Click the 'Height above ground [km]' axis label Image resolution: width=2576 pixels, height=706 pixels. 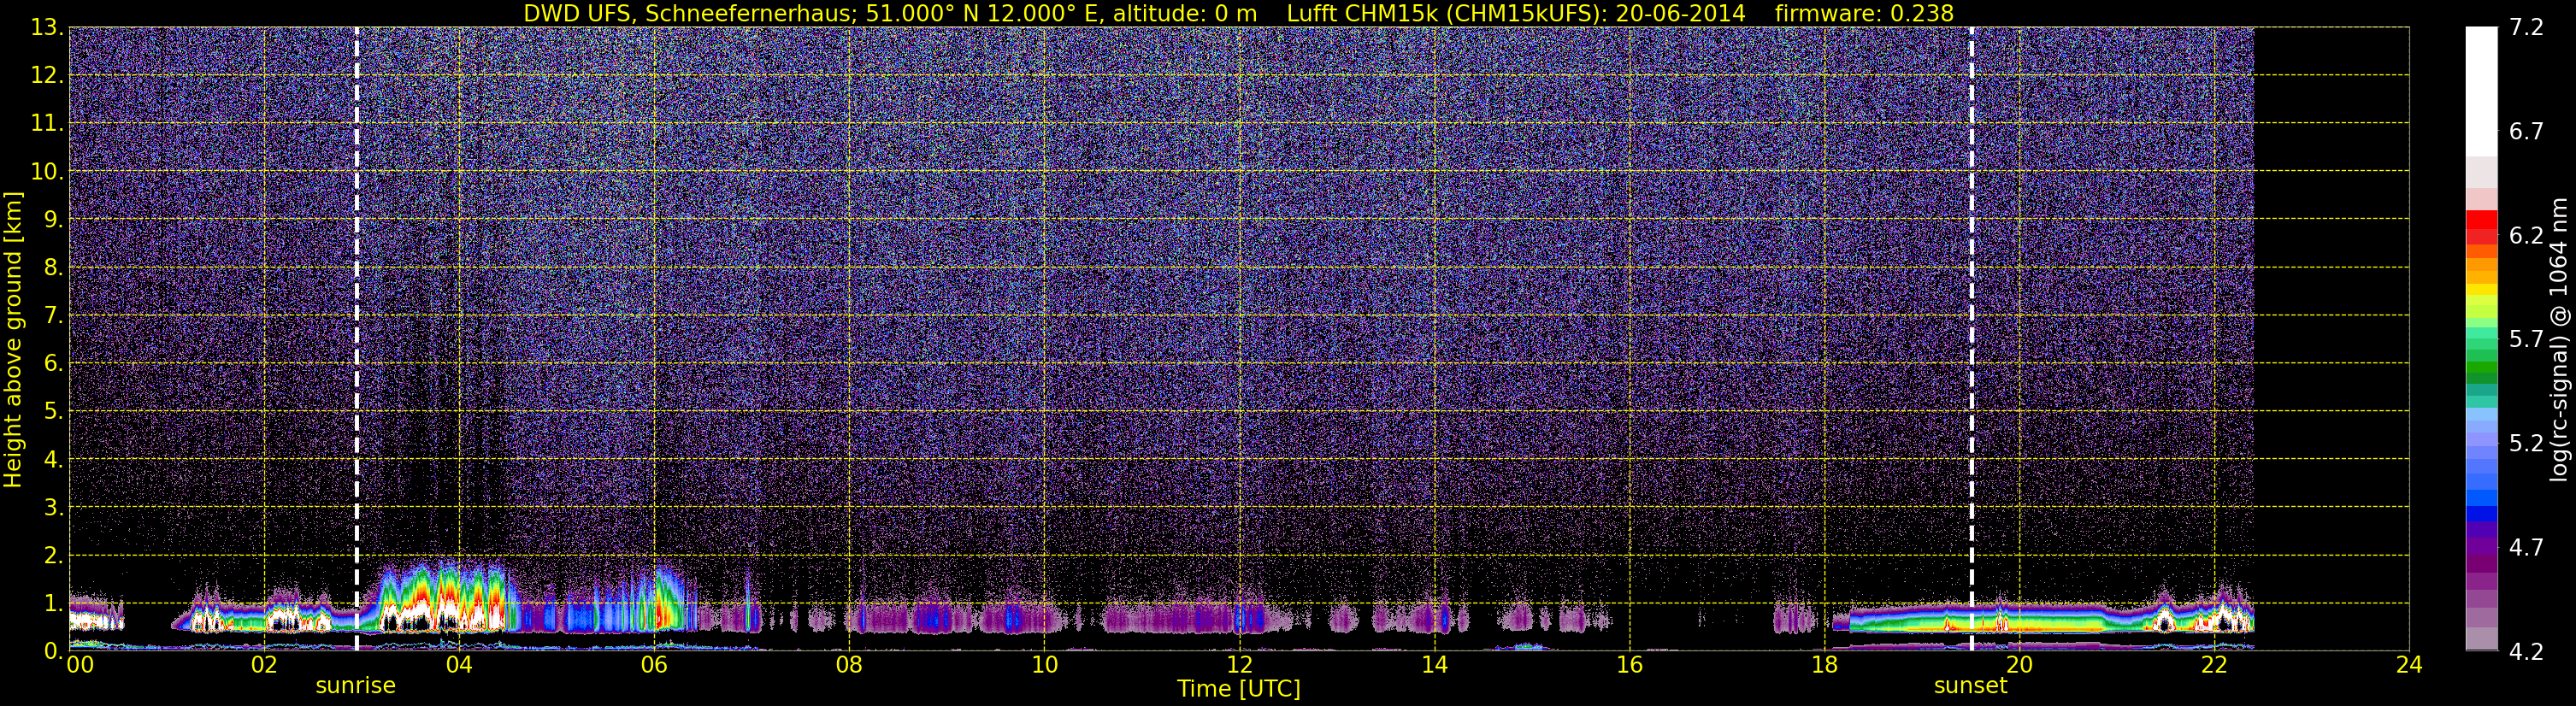click(x=13, y=339)
